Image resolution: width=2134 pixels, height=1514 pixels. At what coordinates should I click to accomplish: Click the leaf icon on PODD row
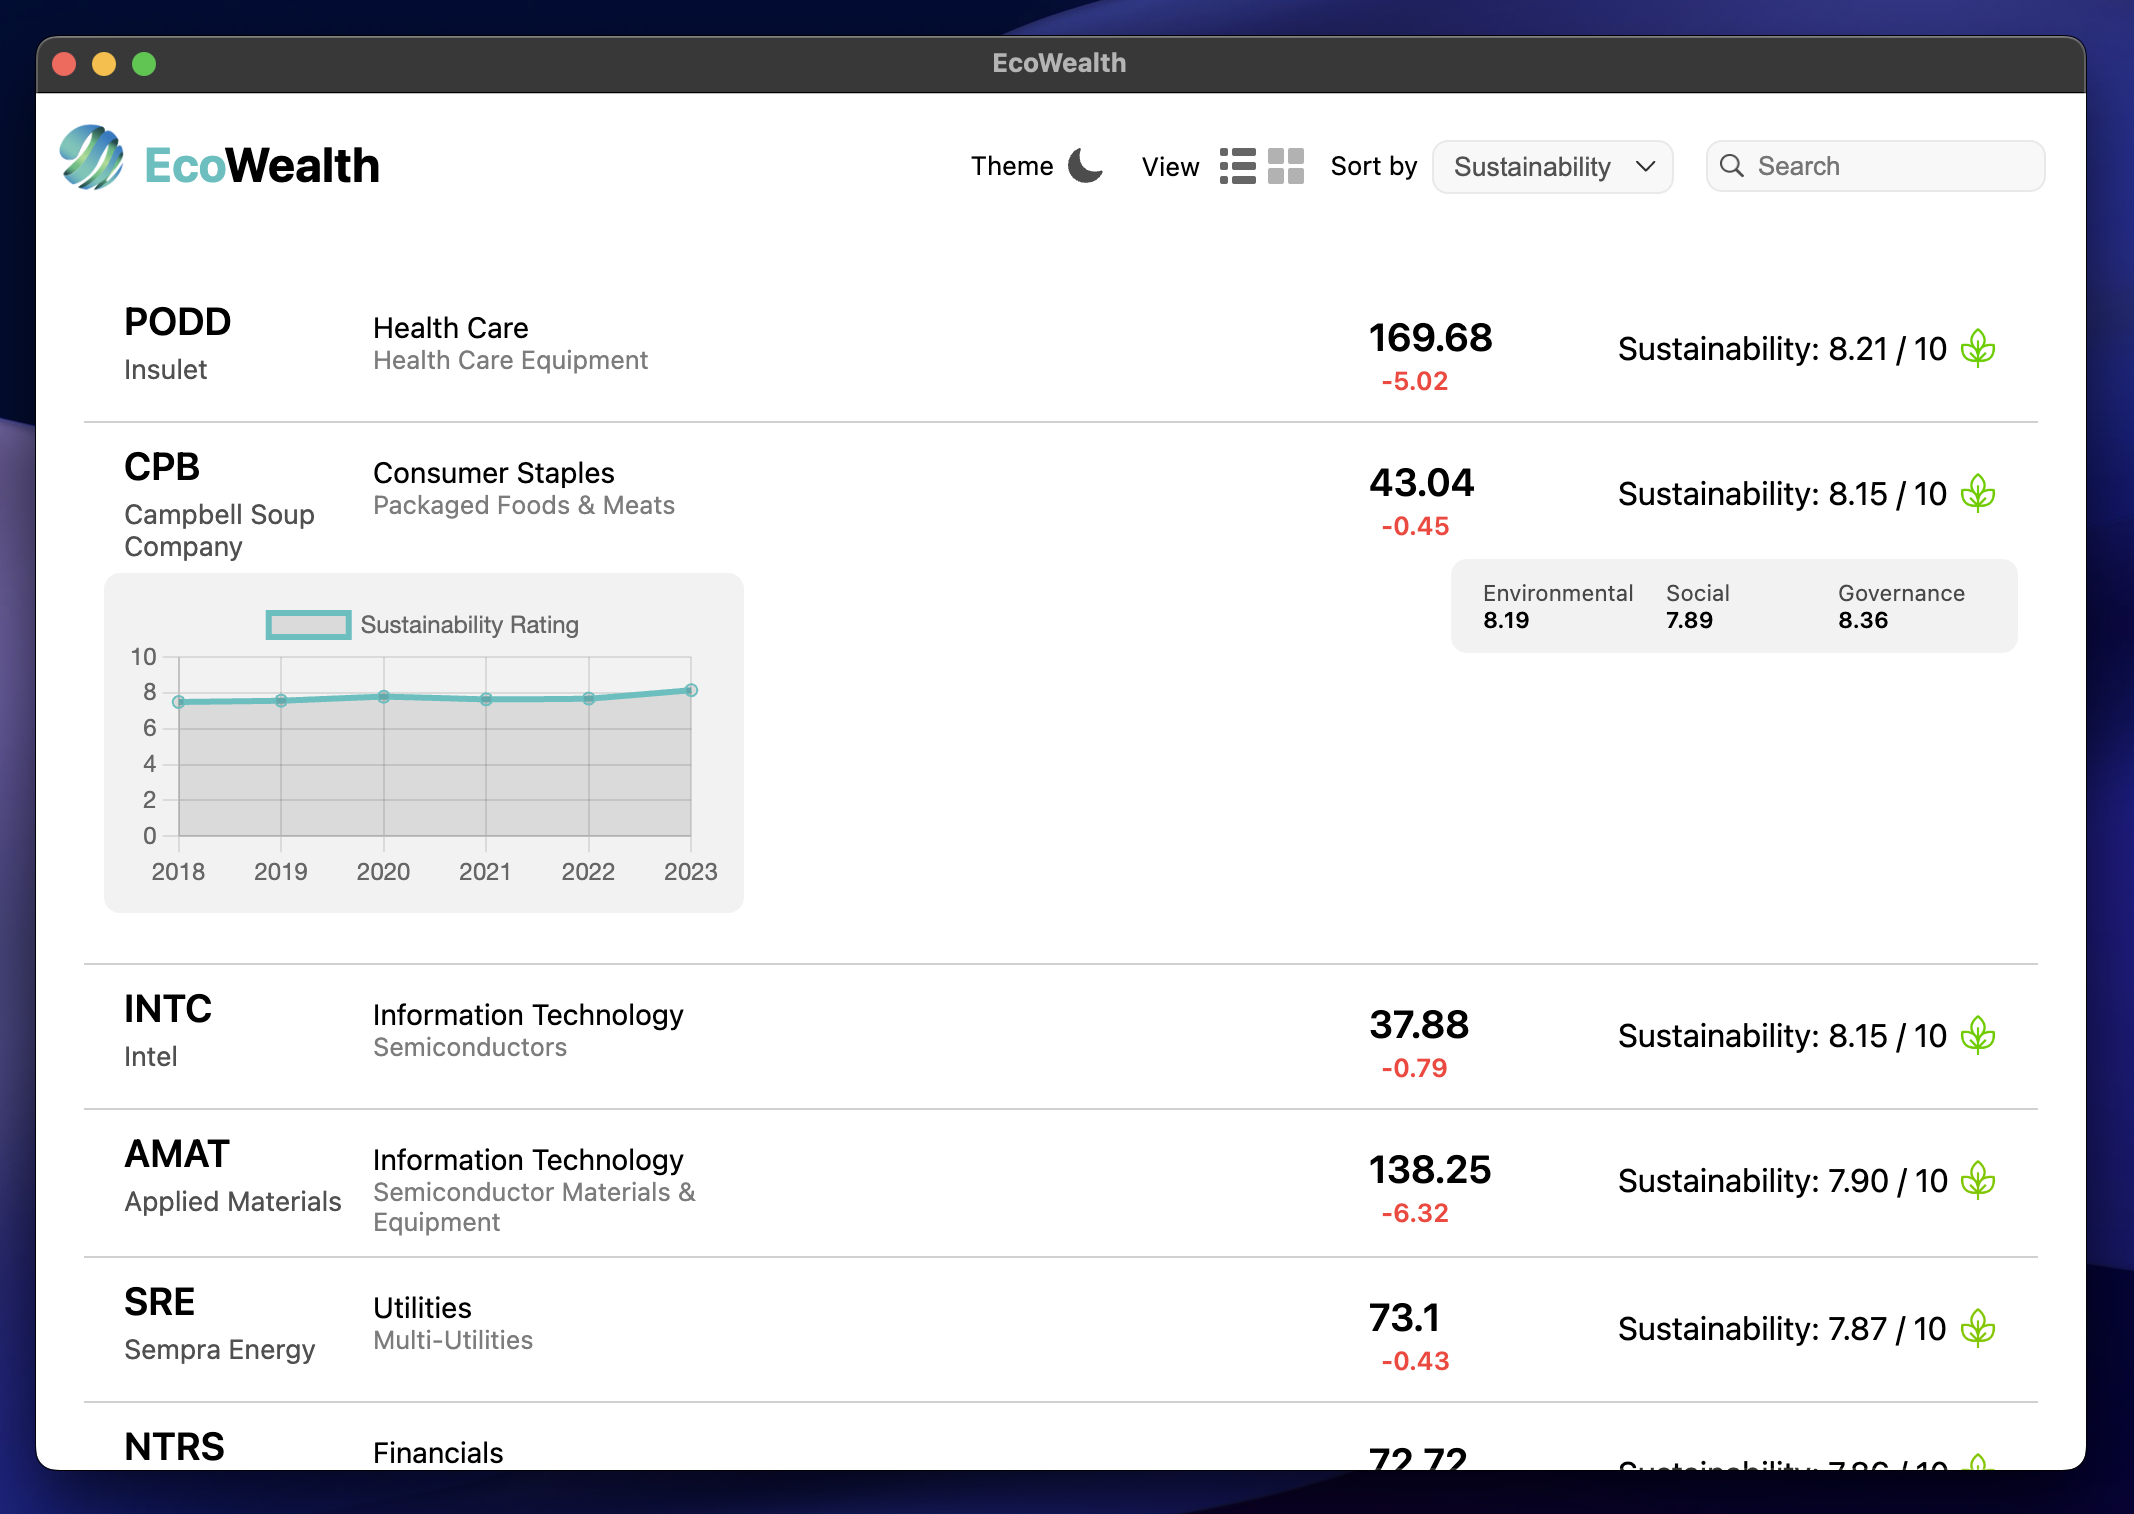(x=1977, y=348)
